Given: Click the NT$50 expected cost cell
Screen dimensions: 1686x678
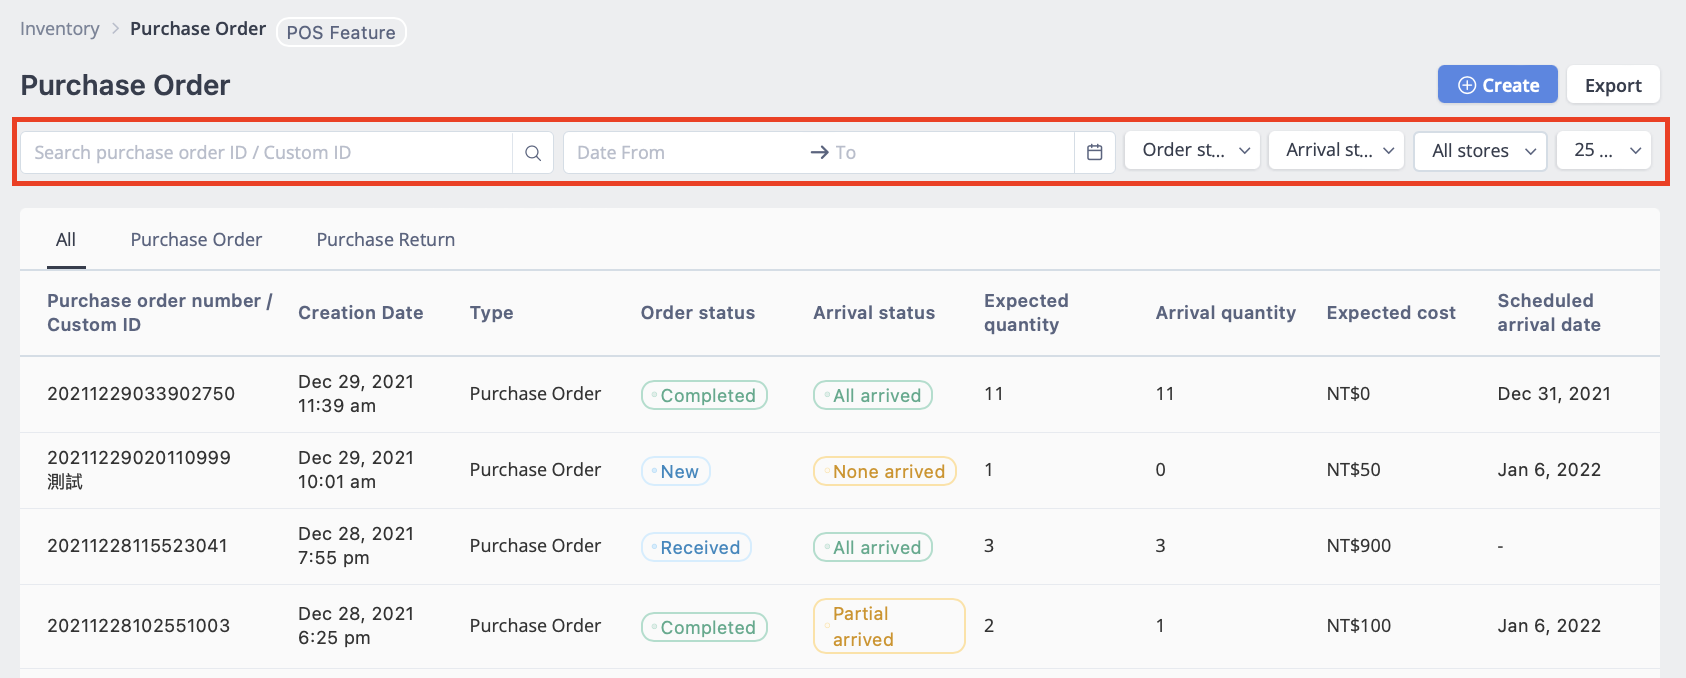Looking at the screenshot, I should pos(1353,470).
